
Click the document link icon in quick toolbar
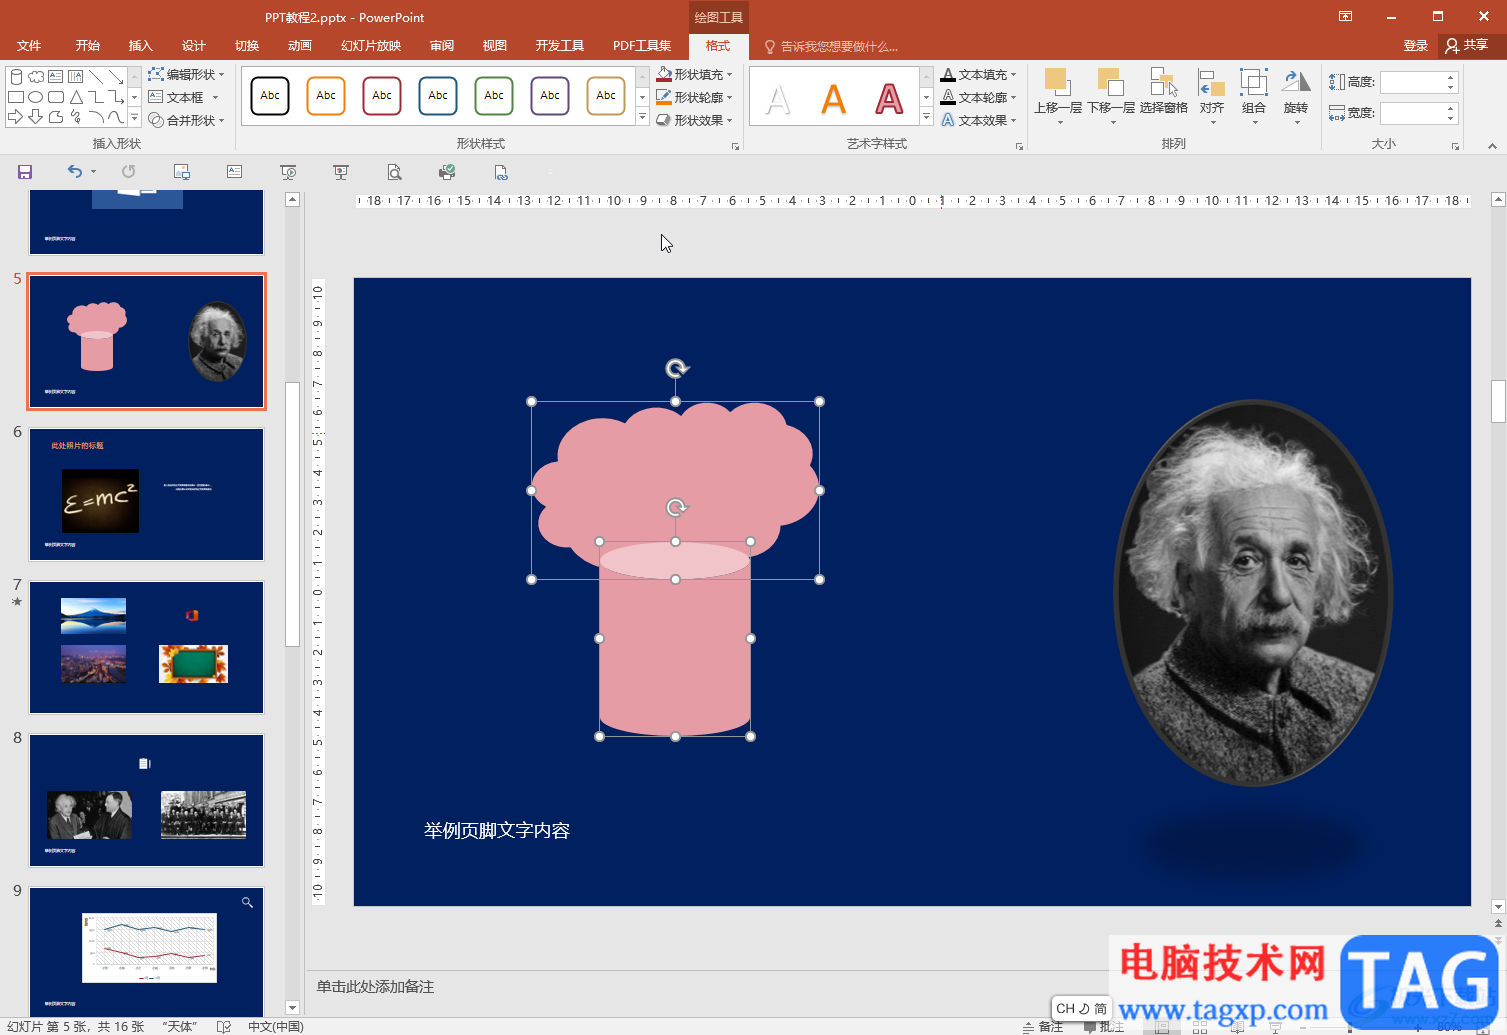500,172
